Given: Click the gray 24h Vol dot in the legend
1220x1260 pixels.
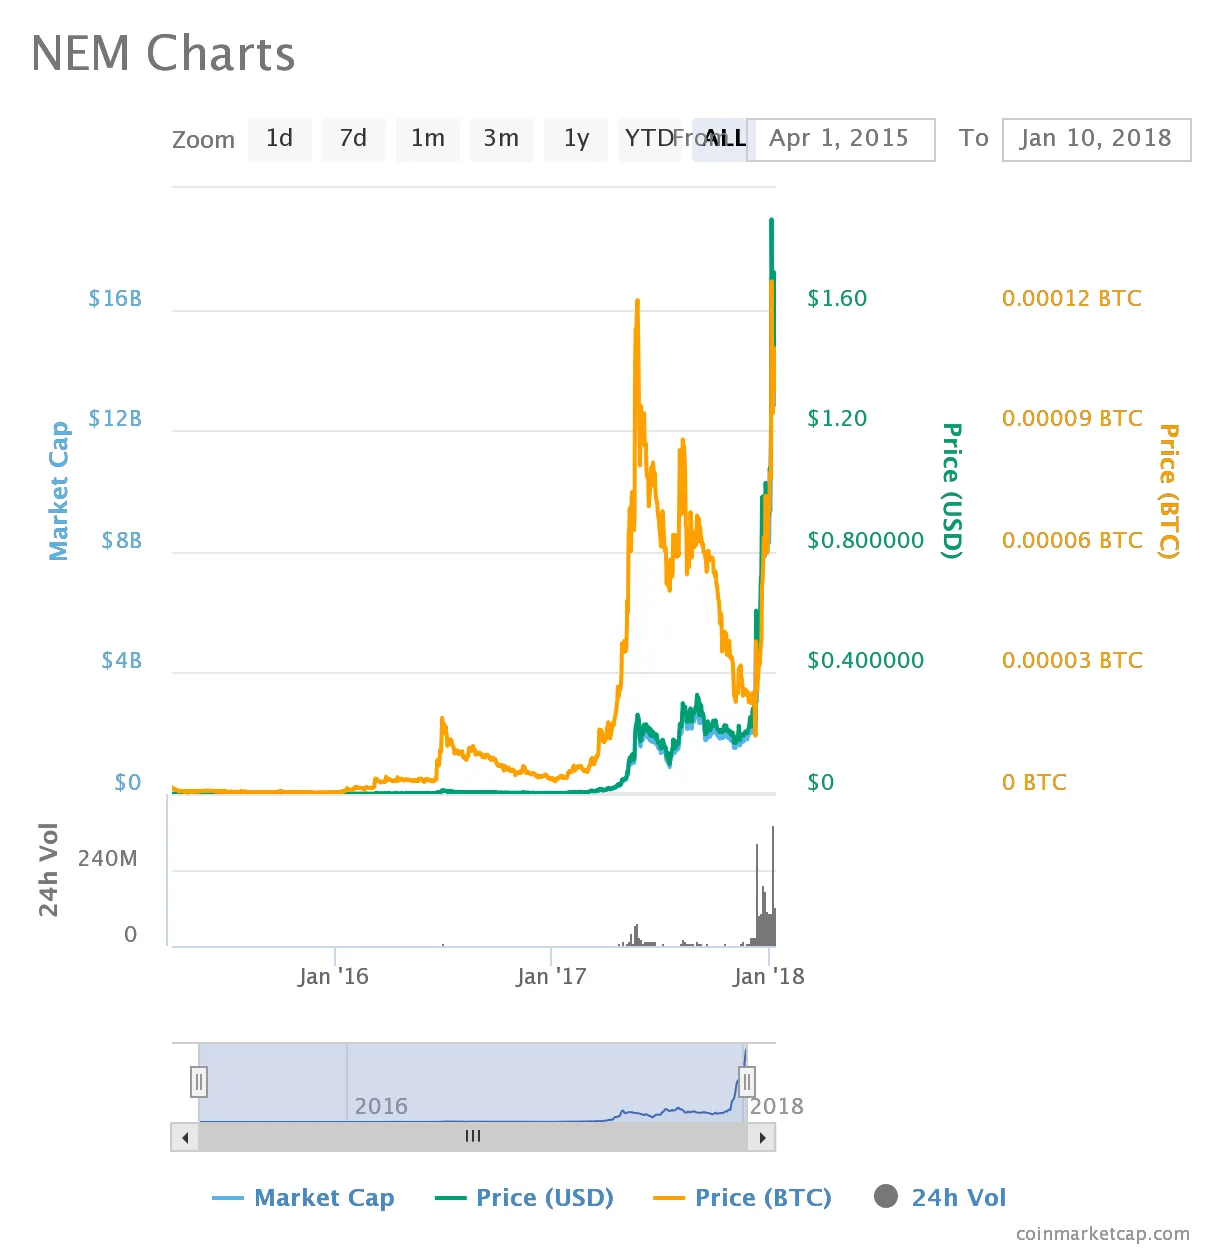Looking at the screenshot, I should click(886, 1197).
